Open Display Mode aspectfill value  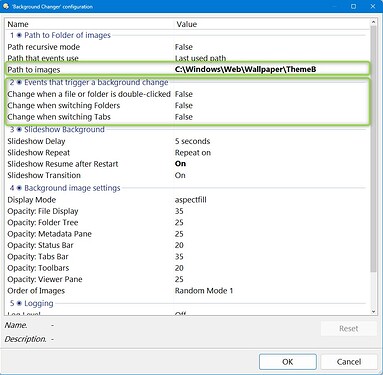pos(191,200)
